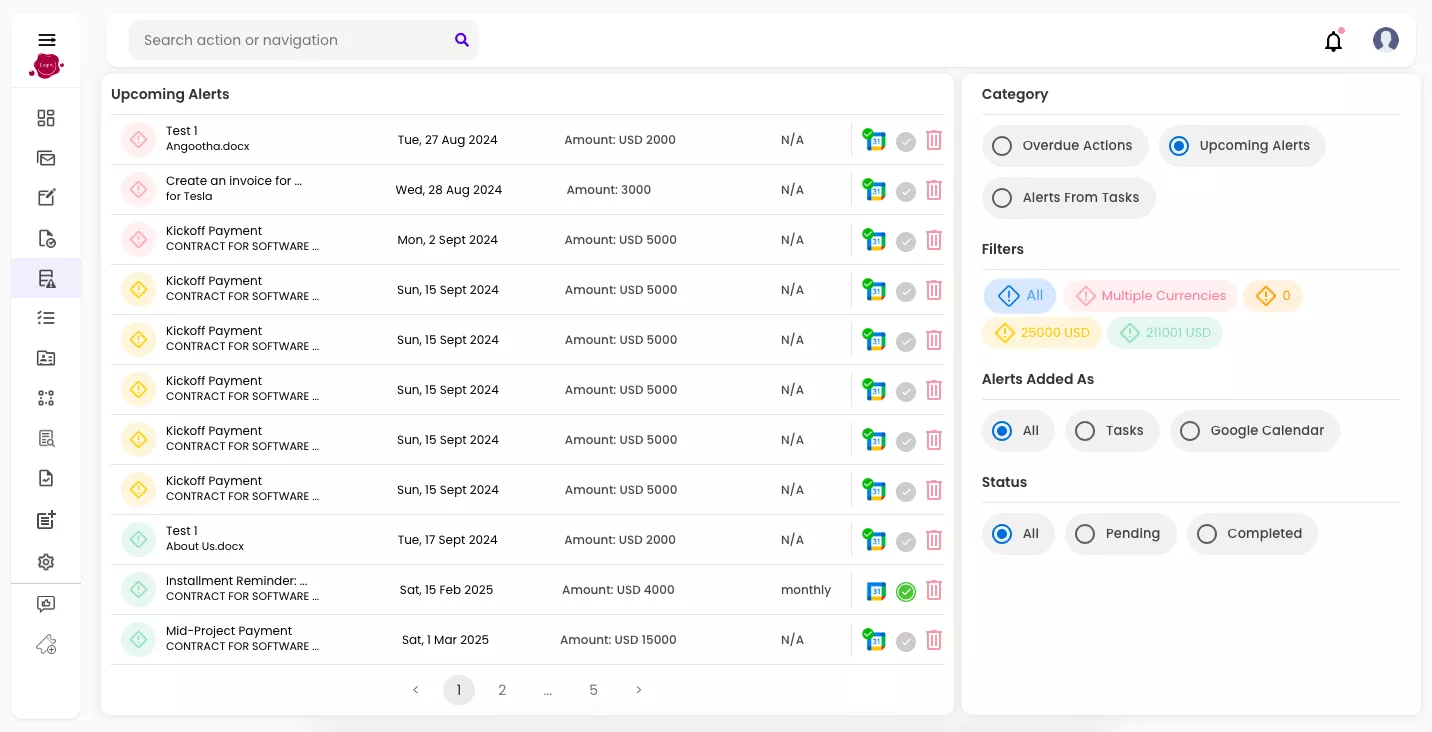This screenshot has height=732, width=1432.
Task: Choose Google Calendar under Alerts Added As
Action: (1254, 431)
